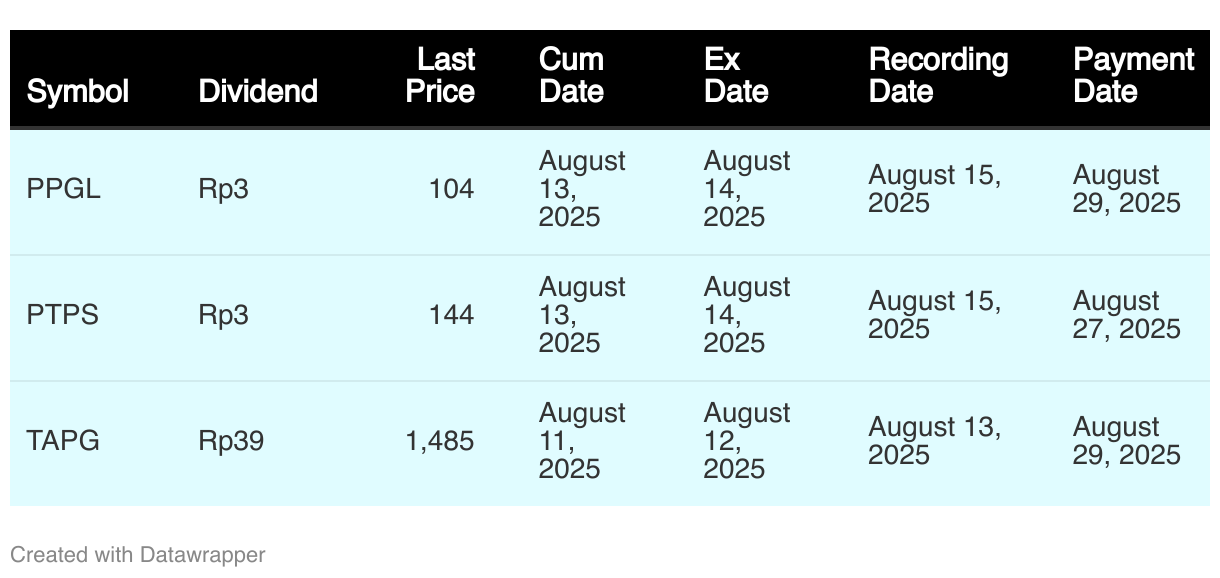
Task: Click the August 13, 2025 recording date
Action: point(935,441)
